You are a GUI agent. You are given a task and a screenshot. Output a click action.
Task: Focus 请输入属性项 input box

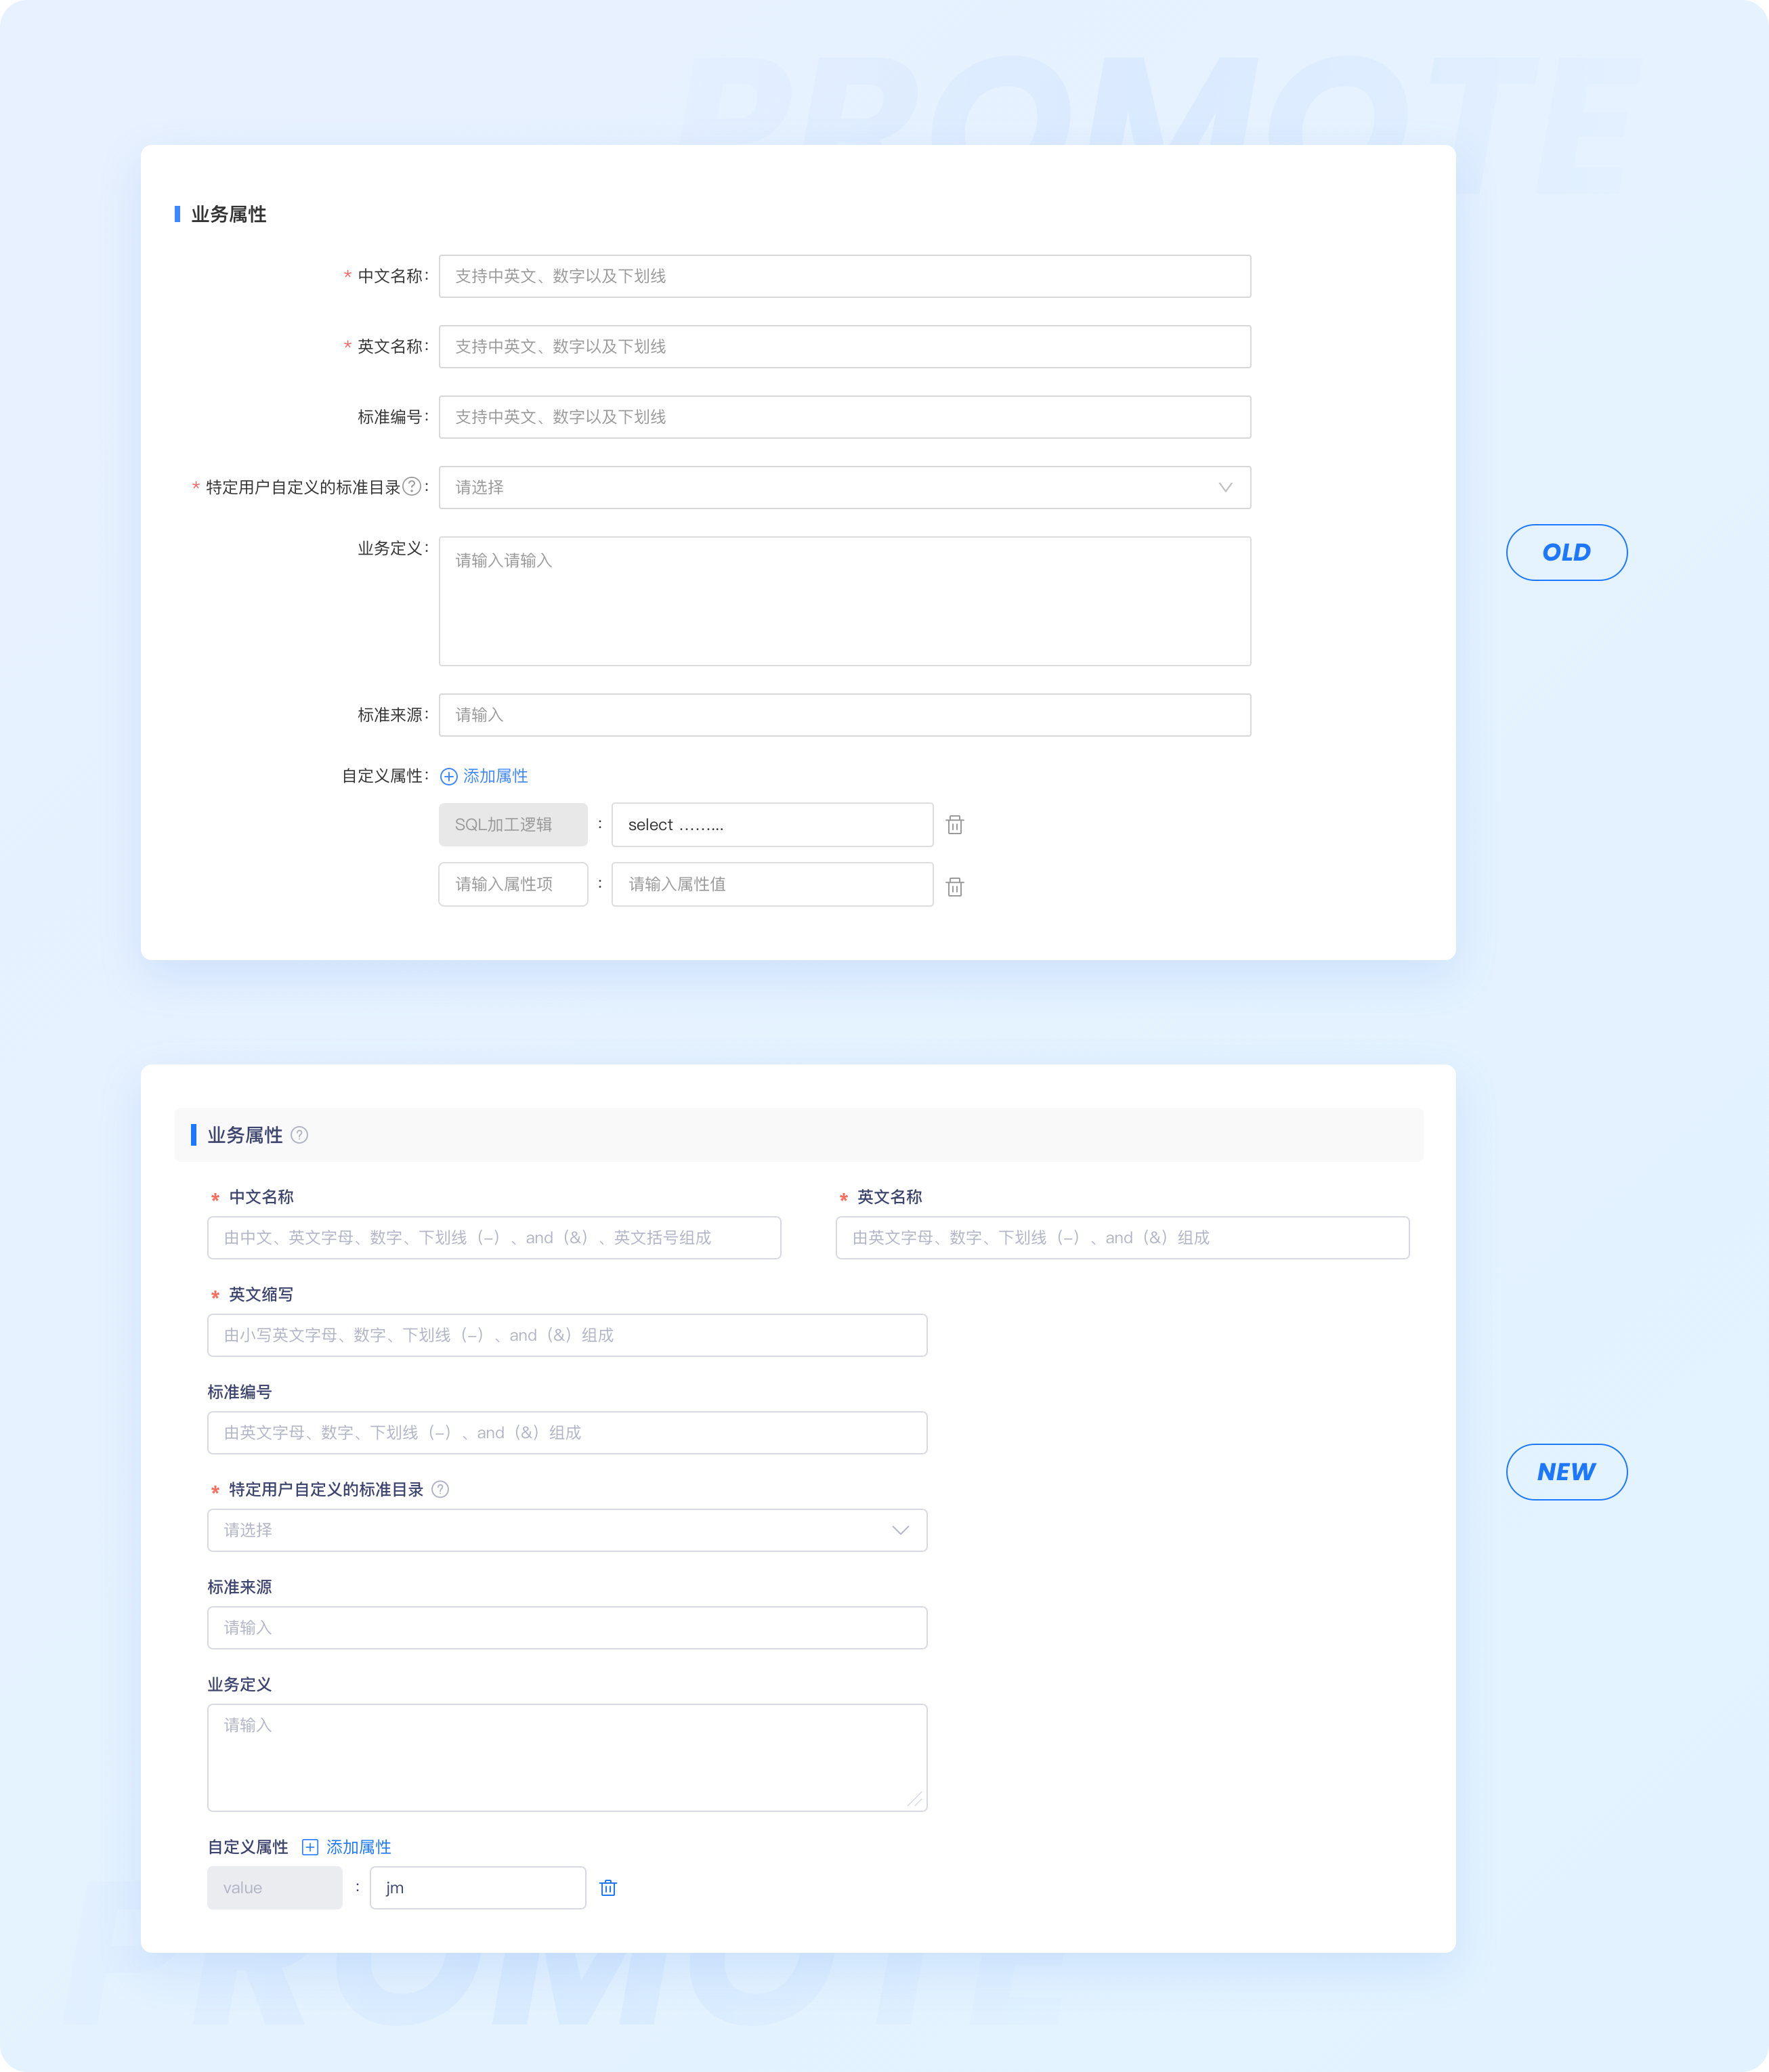tap(513, 885)
